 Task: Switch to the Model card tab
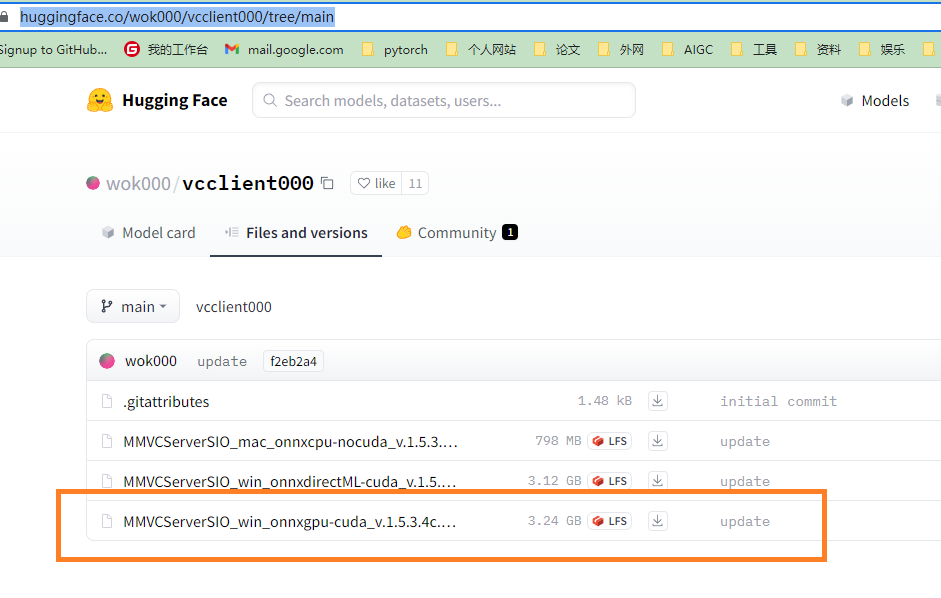click(149, 233)
